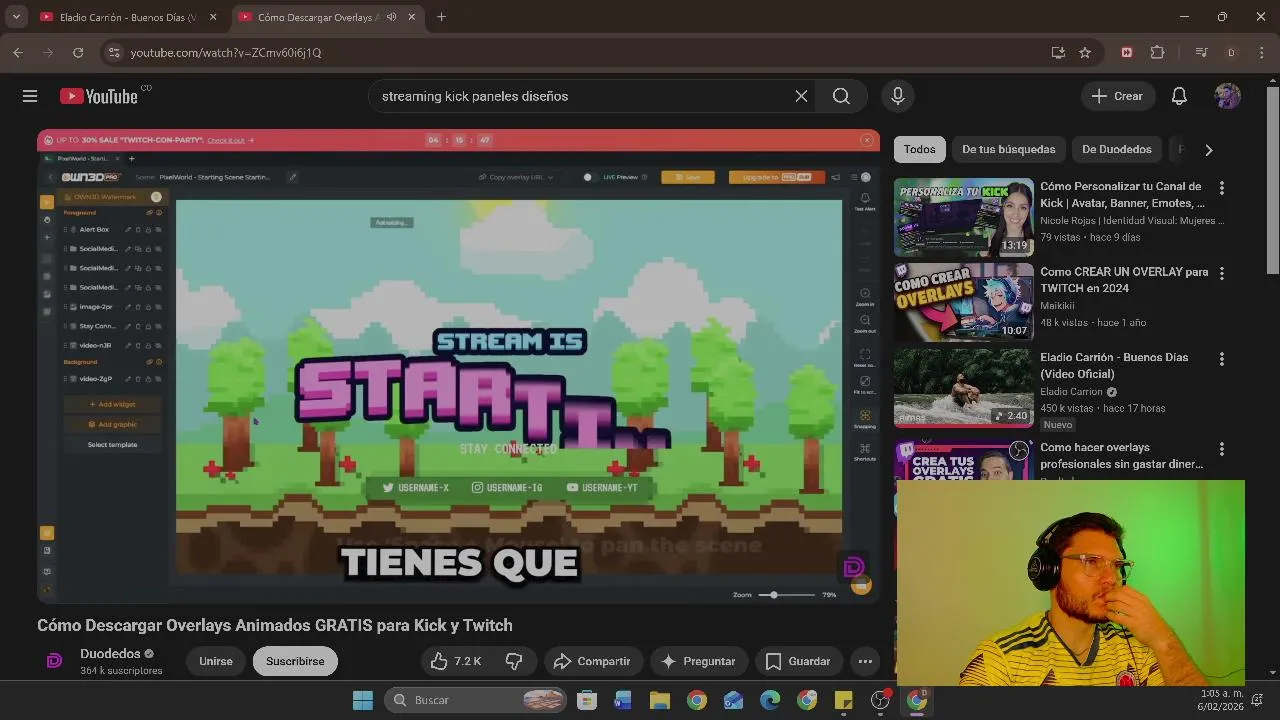Image resolution: width=1280 pixels, height=720 pixels.
Task: Open options for Nicole Rojas Kick video
Action: [x=1221, y=188]
